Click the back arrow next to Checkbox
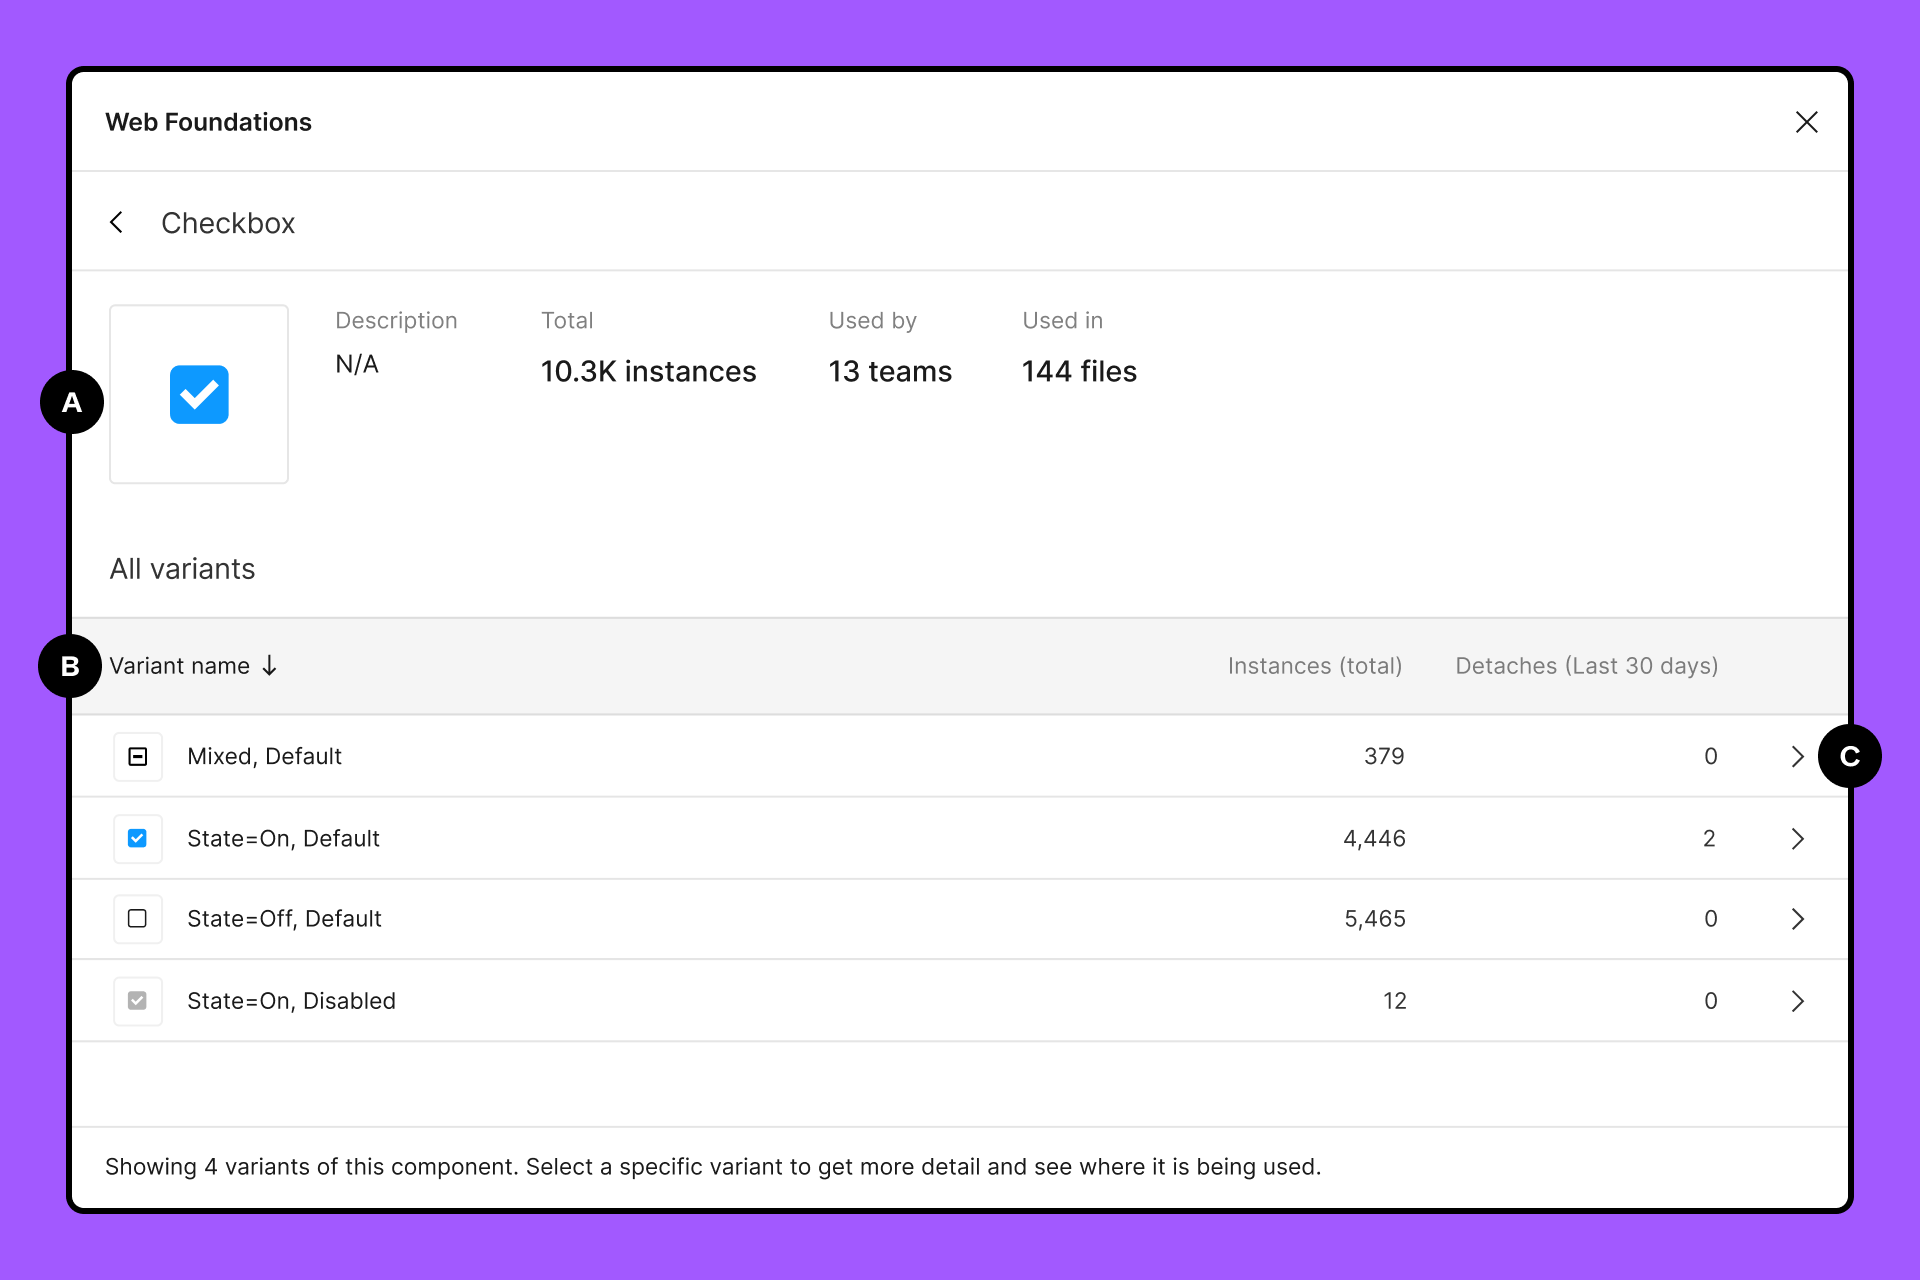The width and height of the screenshot is (1920, 1280). click(117, 222)
